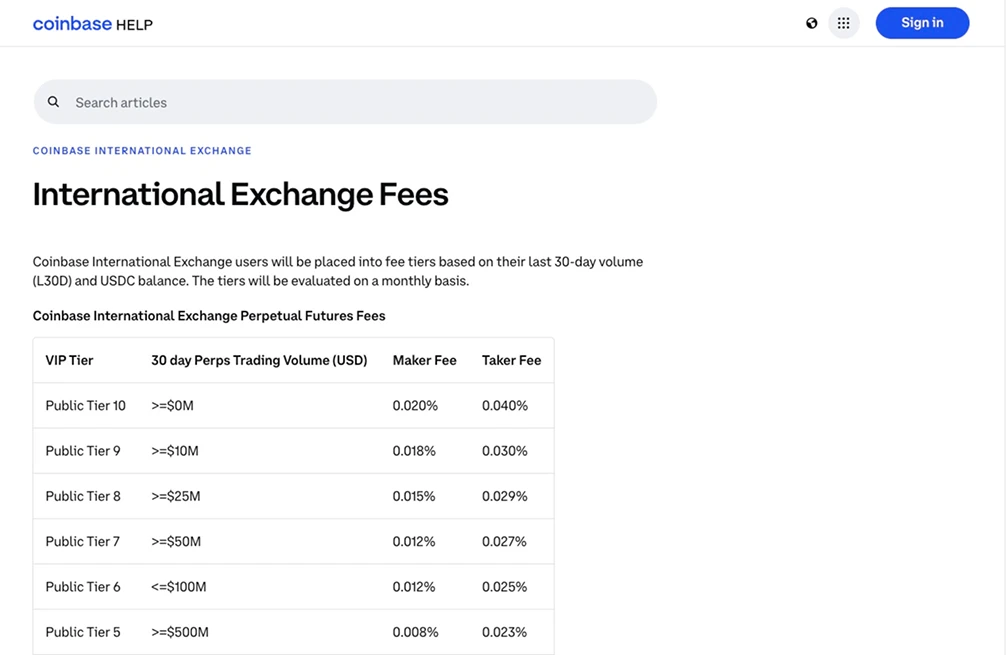Click the Perpetual Futures Fees subheading
Screen dimensions: 1006x655
pyautogui.click(x=208, y=315)
